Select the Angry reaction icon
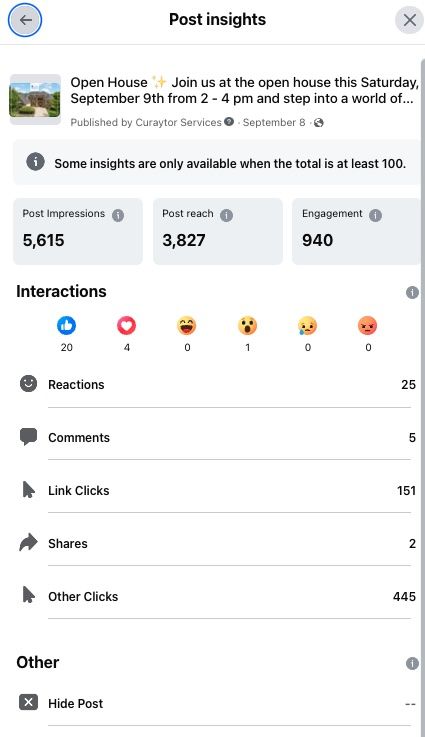 point(368,325)
